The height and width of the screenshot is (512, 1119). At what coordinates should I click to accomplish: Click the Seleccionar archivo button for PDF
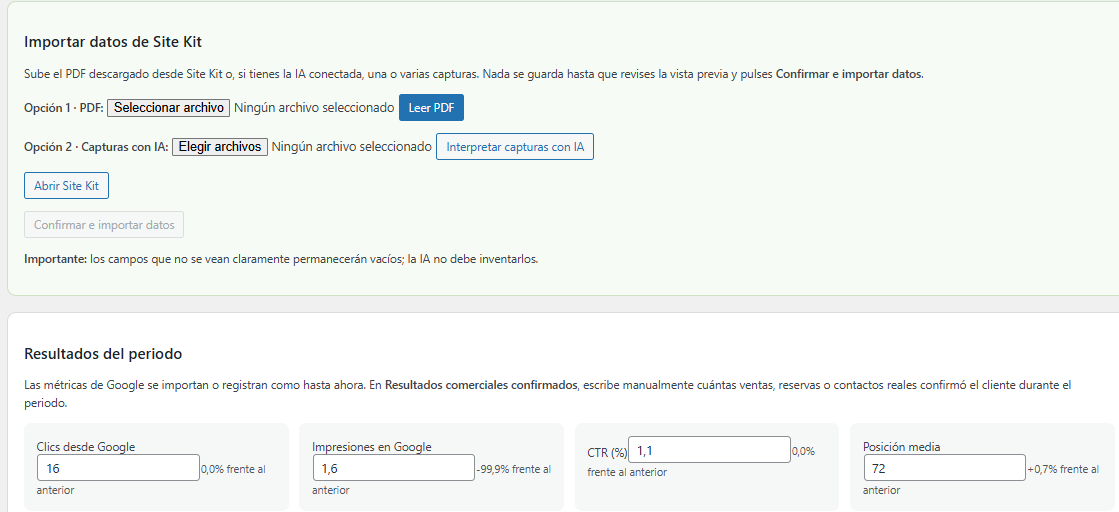coord(168,108)
